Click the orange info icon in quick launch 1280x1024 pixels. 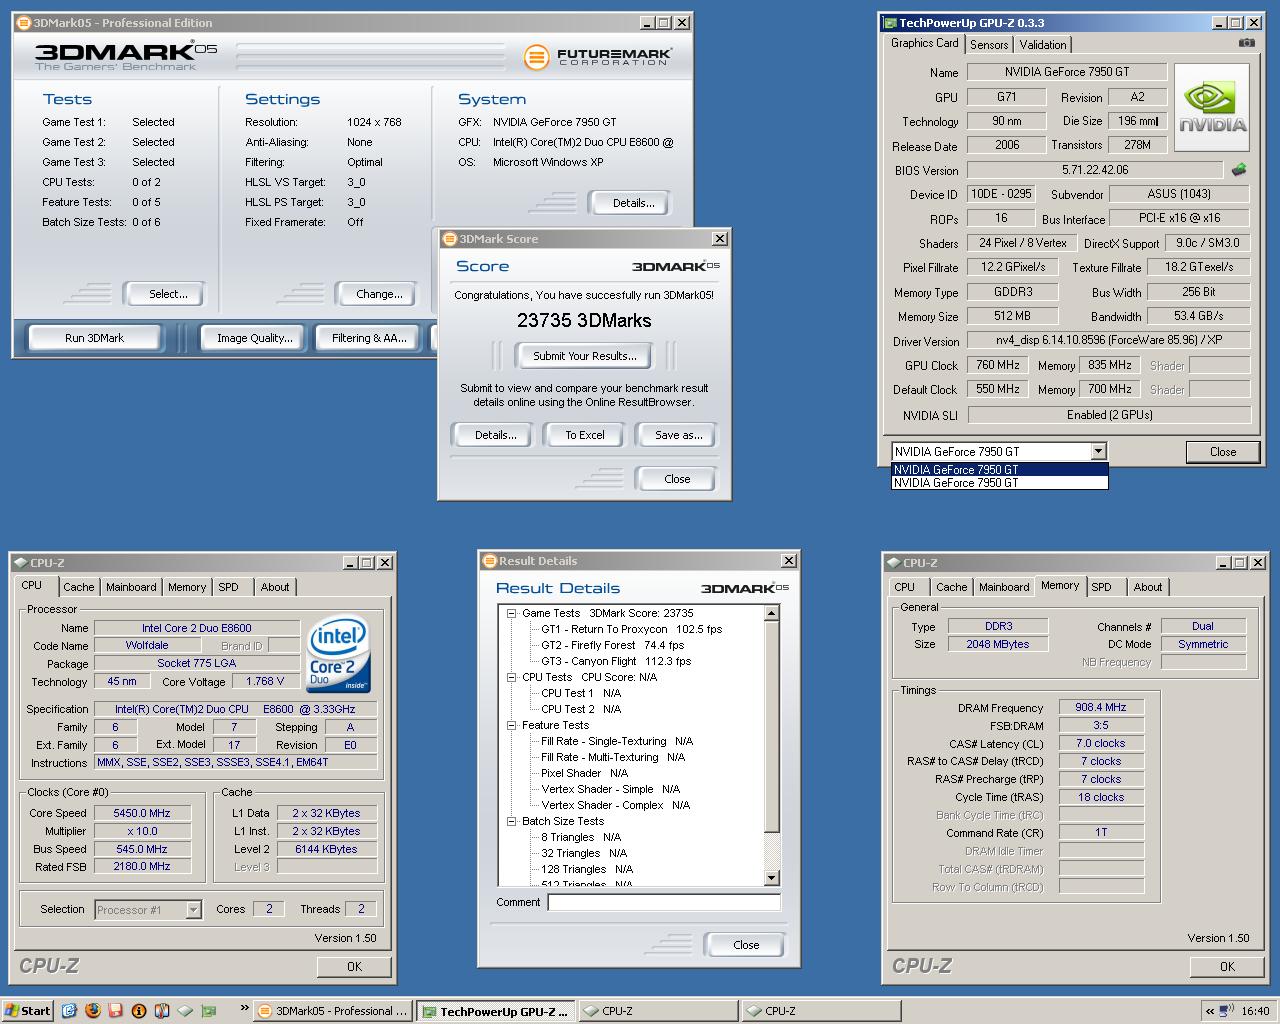click(x=139, y=1010)
